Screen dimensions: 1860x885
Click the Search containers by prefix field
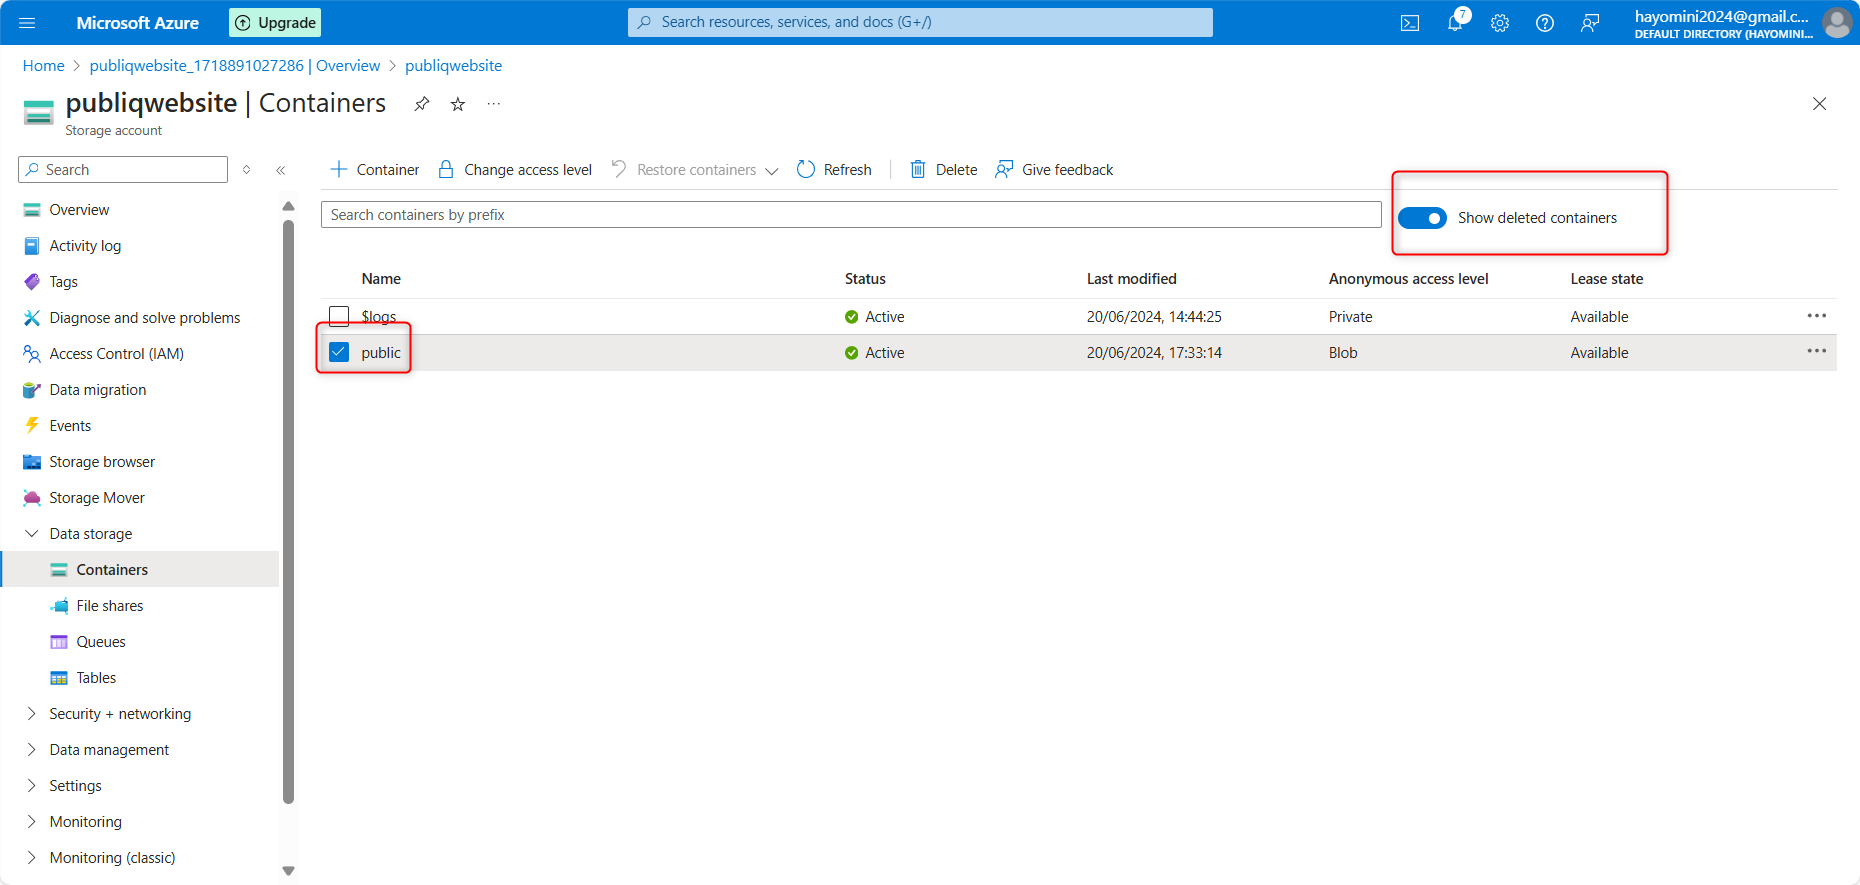[850, 215]
